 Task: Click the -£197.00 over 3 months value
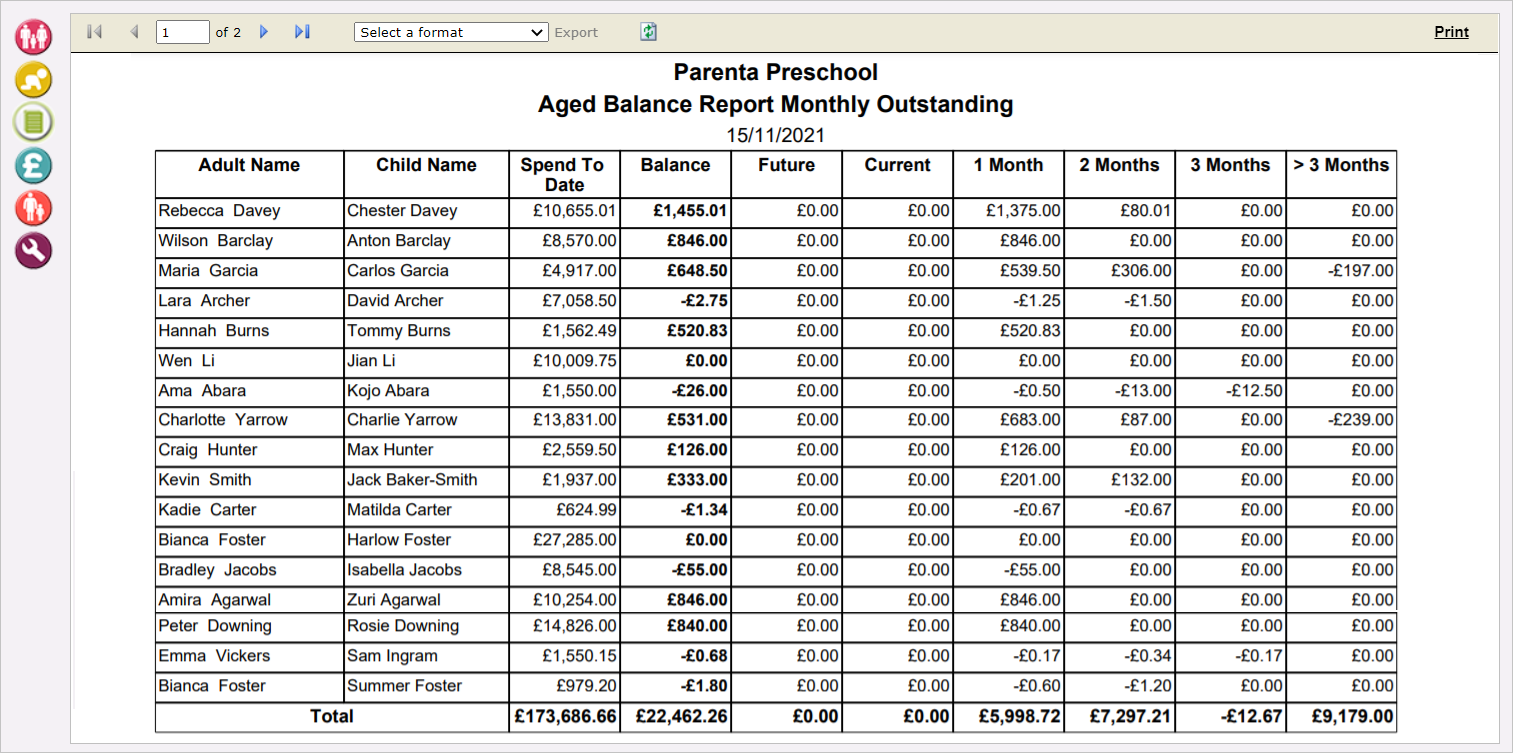tap(1360, 271)
